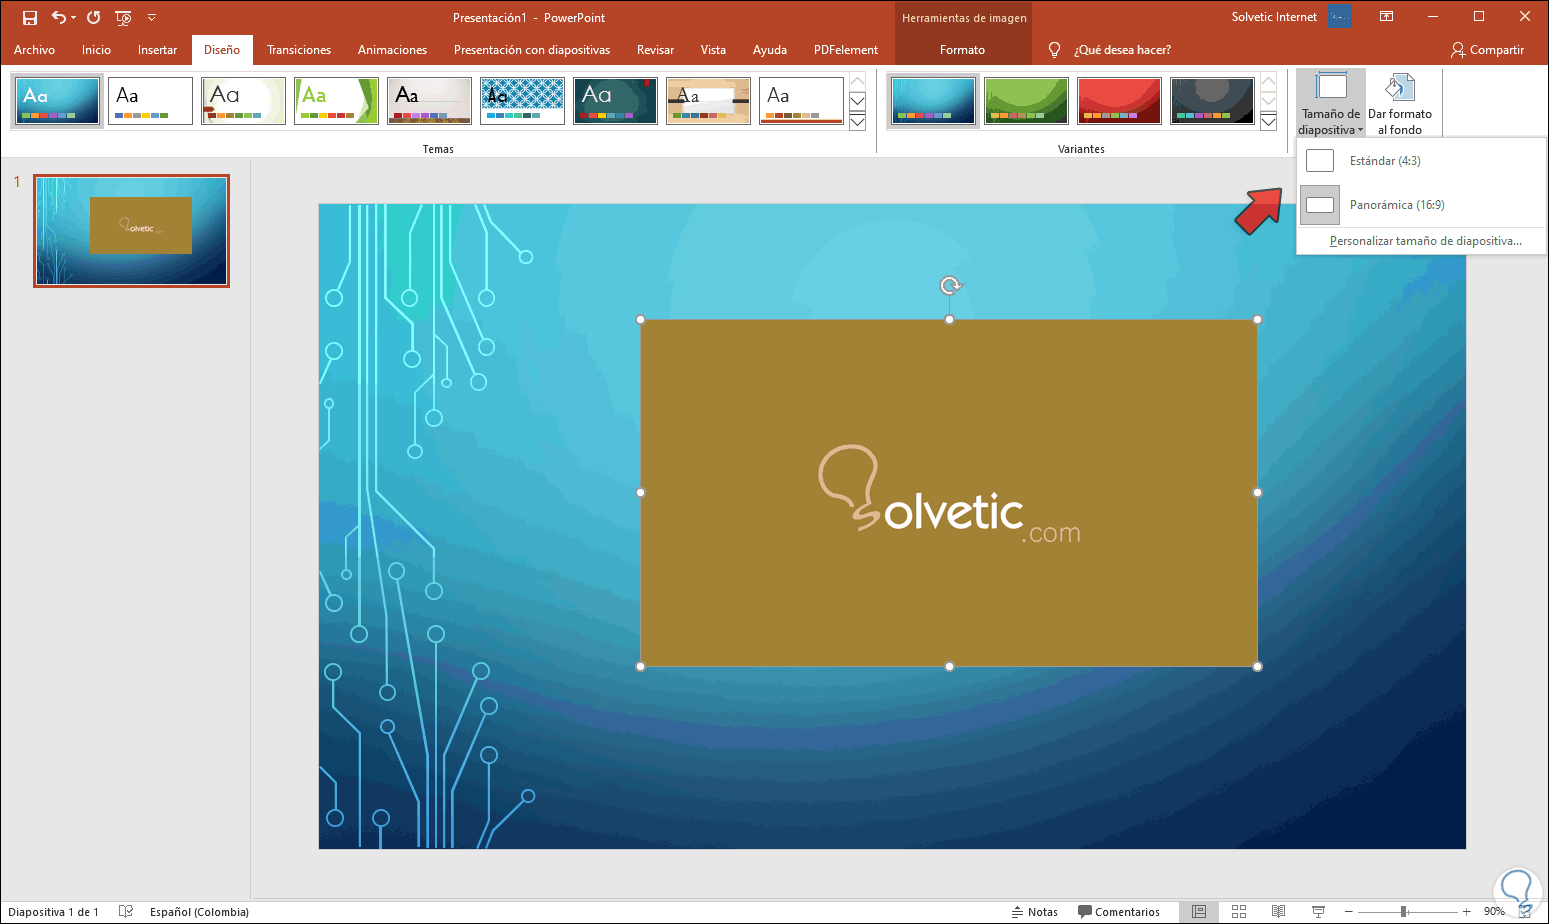Open the undo history dropdown arrow
Screen dimensions: 1549x924
click(x=74, y=18)
